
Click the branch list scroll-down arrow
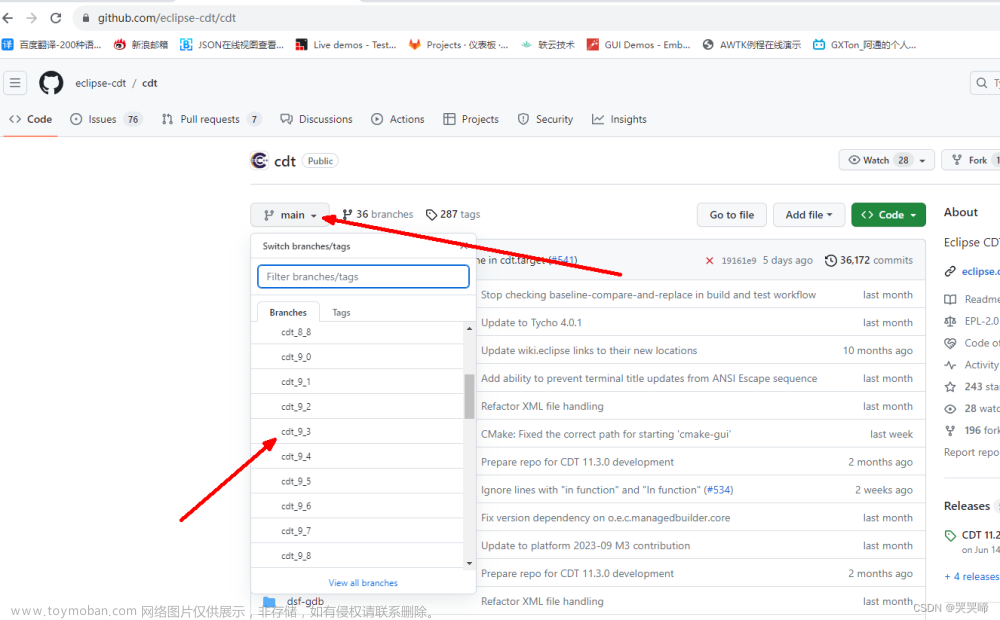coord(469,563)
